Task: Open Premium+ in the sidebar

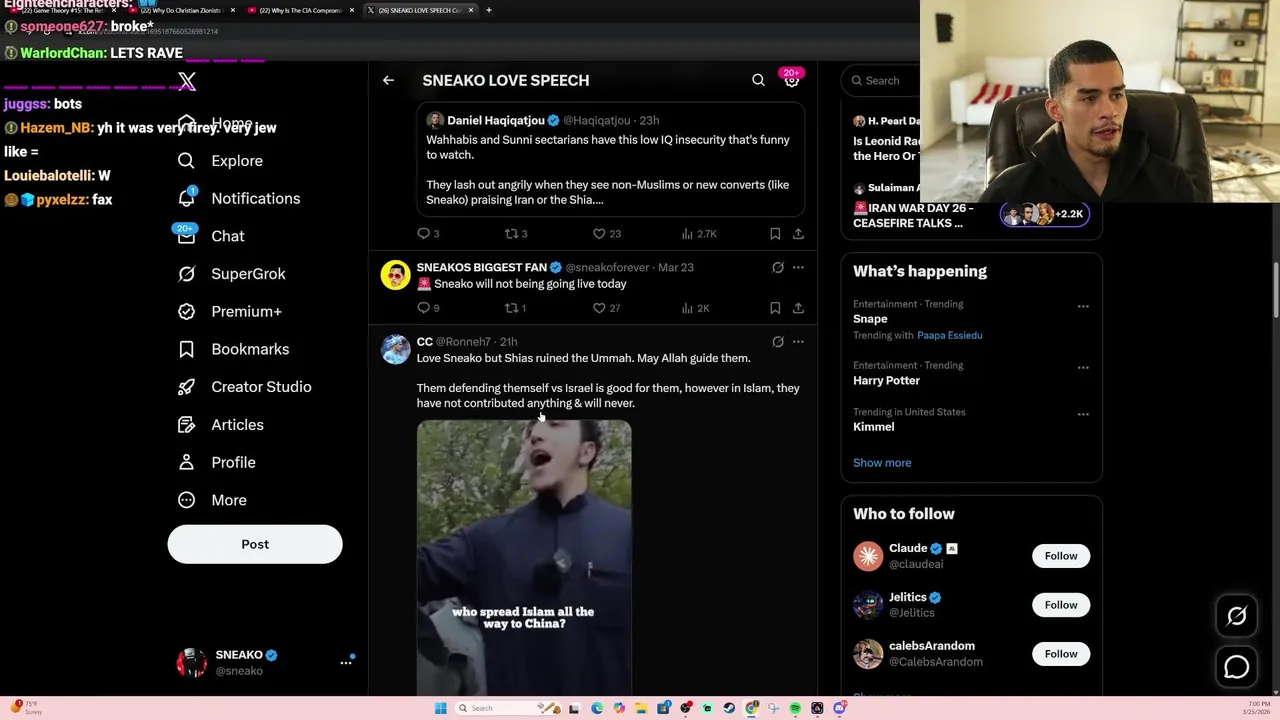Action: pos(230,311)
